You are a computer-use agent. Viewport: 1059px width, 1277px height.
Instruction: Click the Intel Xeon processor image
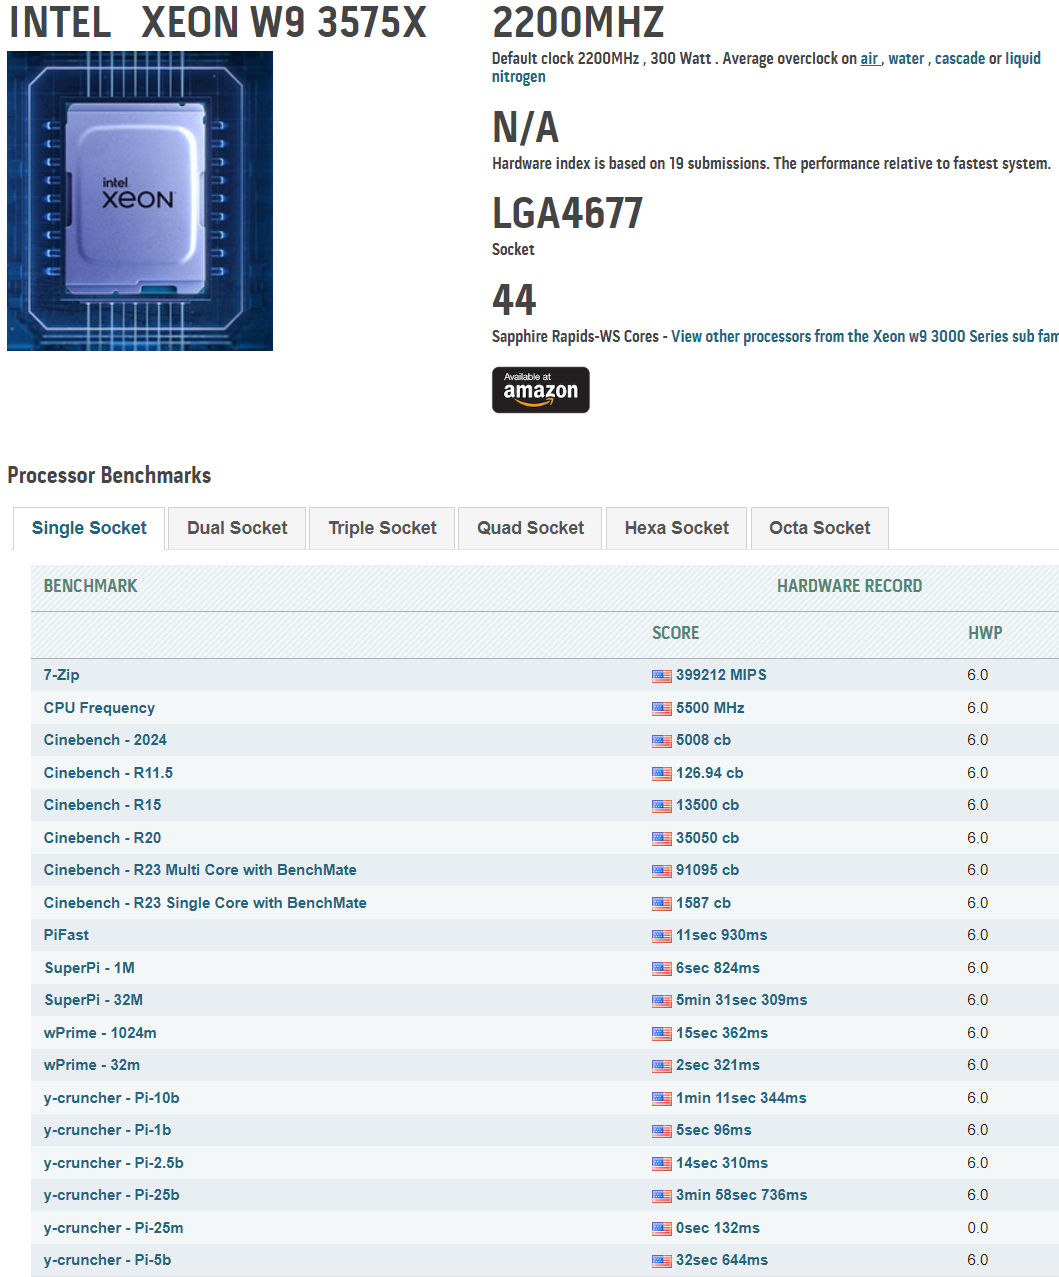click(140, 201)
